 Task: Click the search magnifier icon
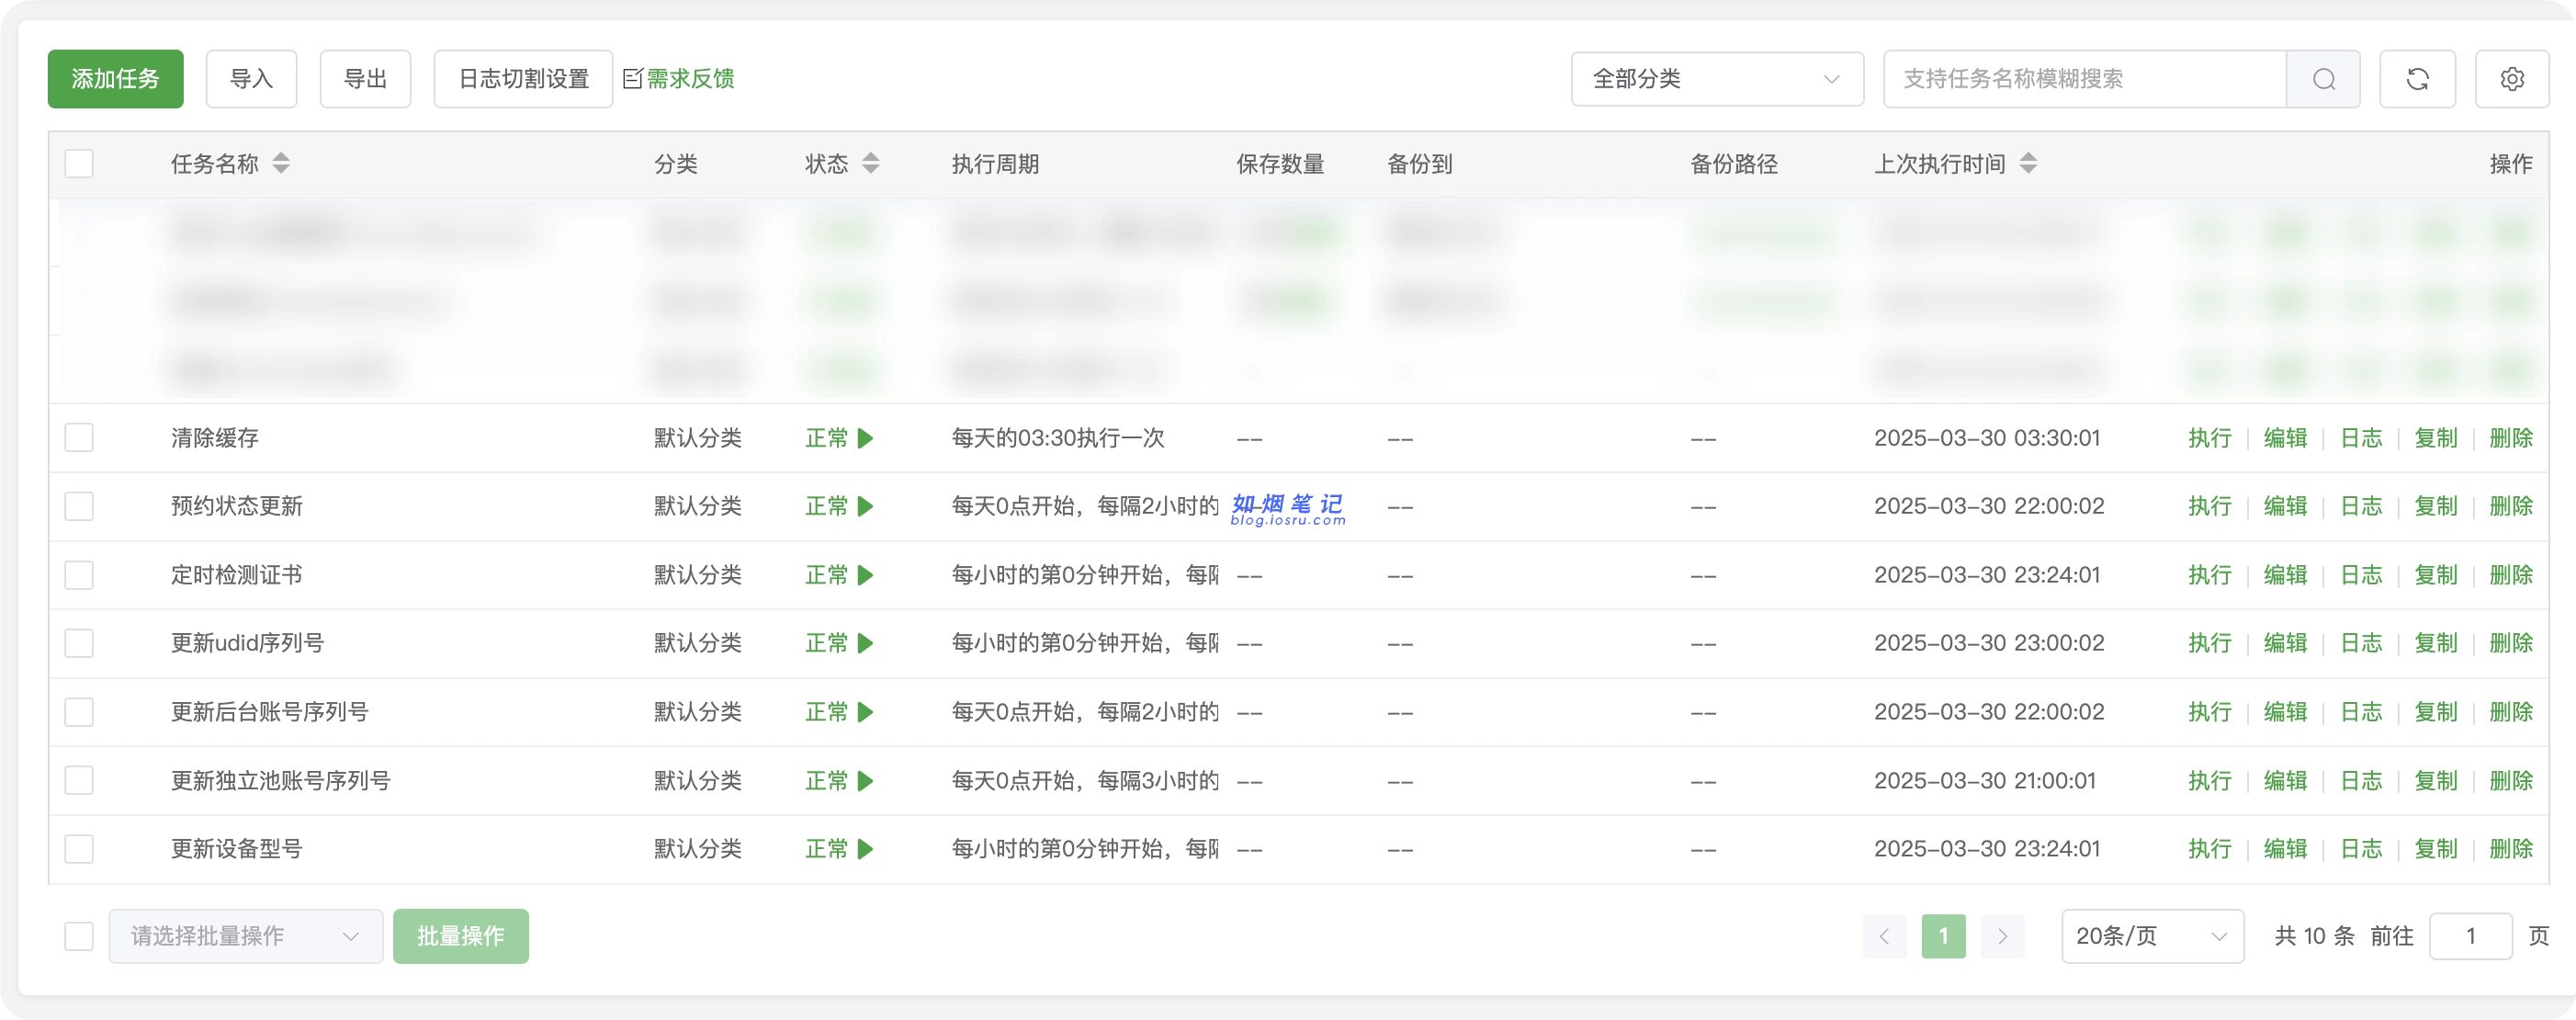2323,79
